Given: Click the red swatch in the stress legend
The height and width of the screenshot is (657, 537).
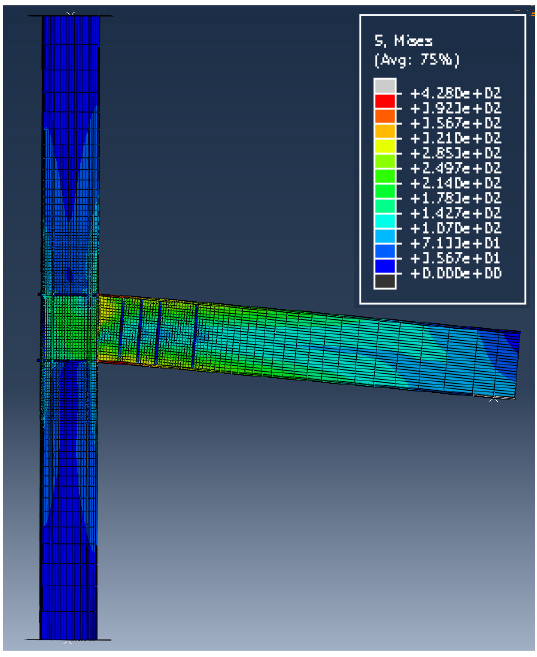Looking at the screenshot, I should click(x=385, y=101).
